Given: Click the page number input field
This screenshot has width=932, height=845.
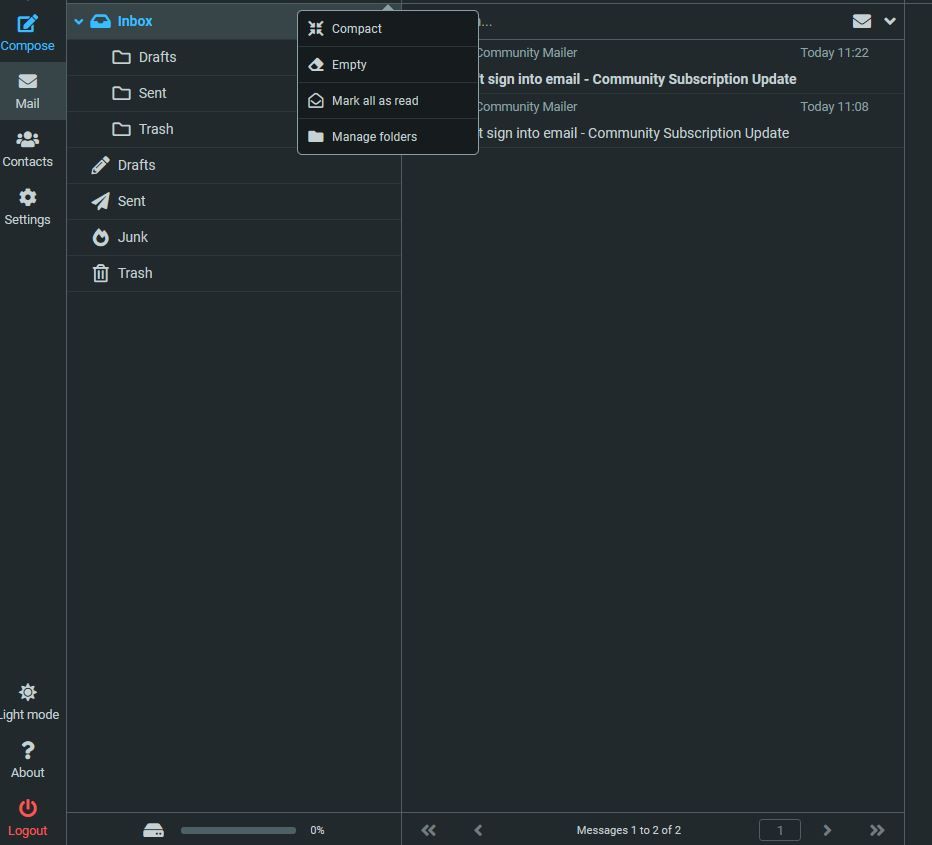Looking at the screenshot, I should click(779, 830).
